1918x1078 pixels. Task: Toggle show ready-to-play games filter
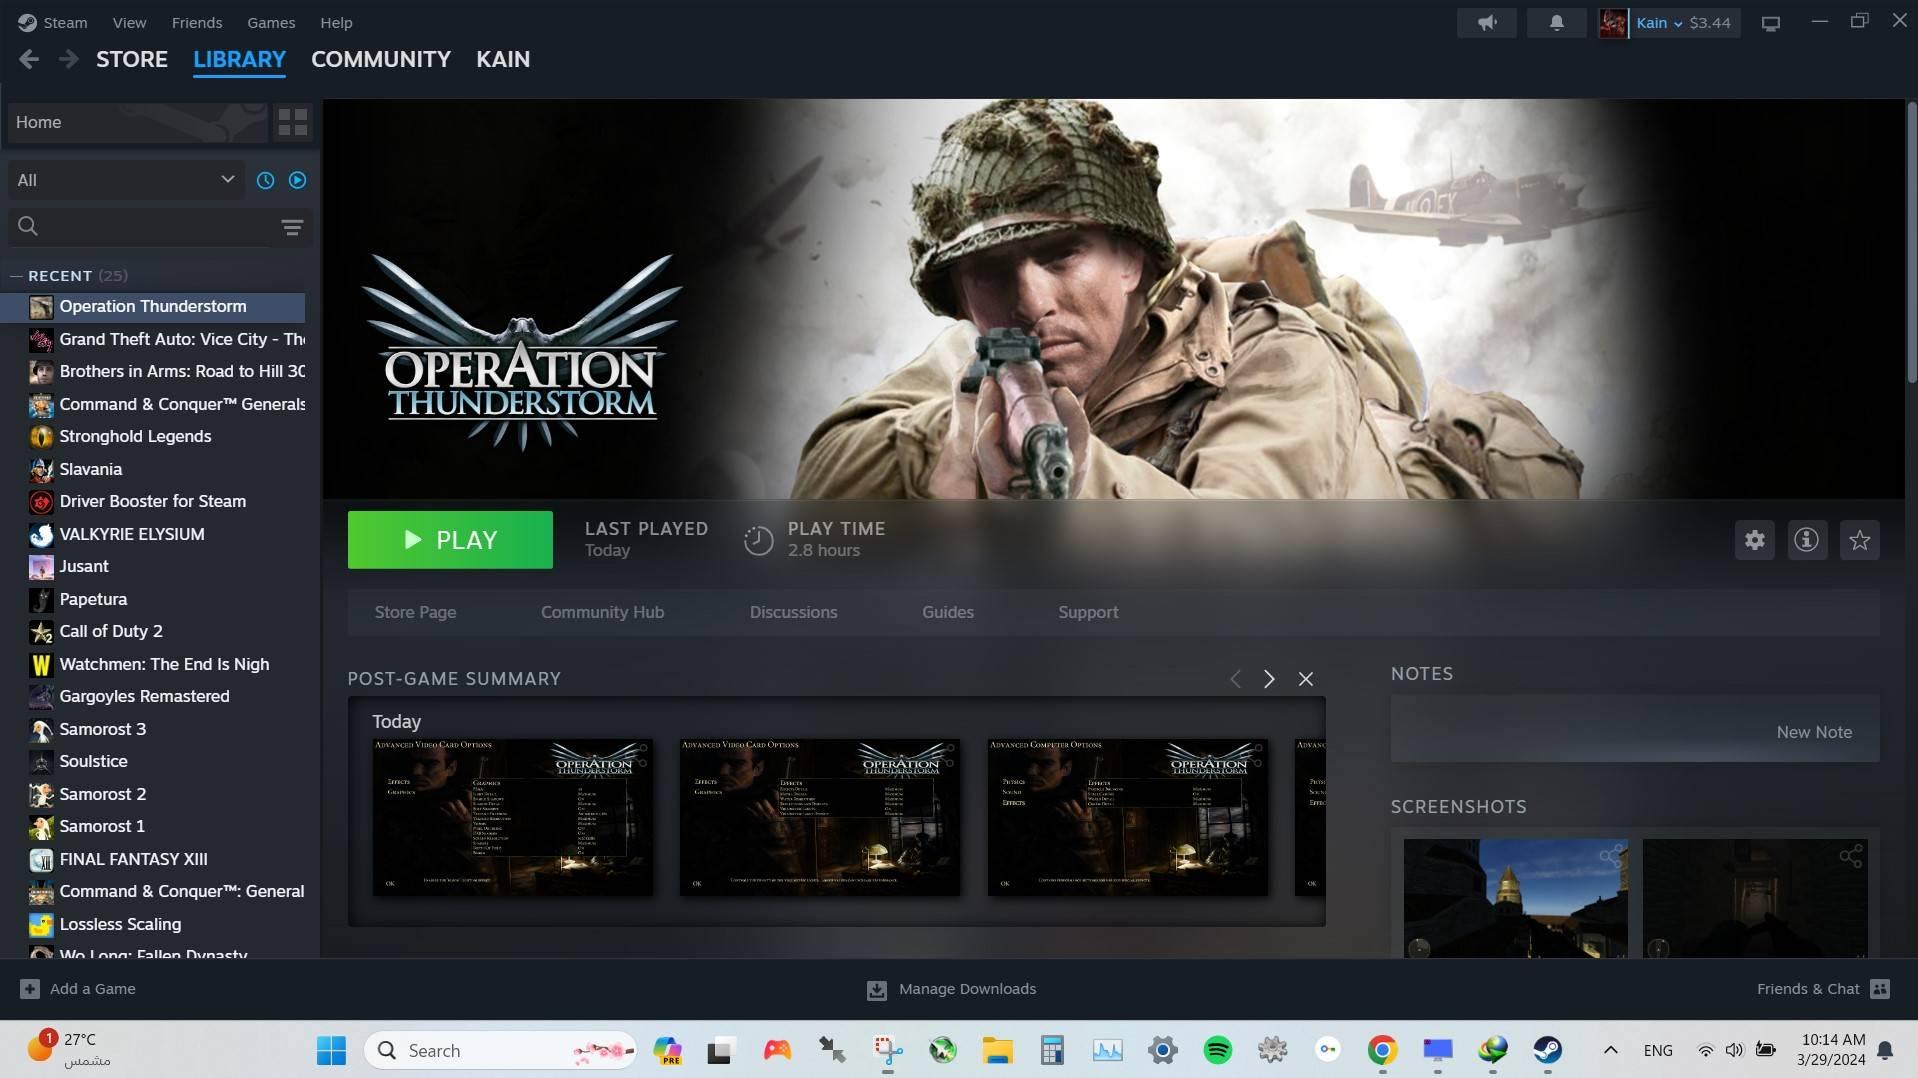(297, 180)
